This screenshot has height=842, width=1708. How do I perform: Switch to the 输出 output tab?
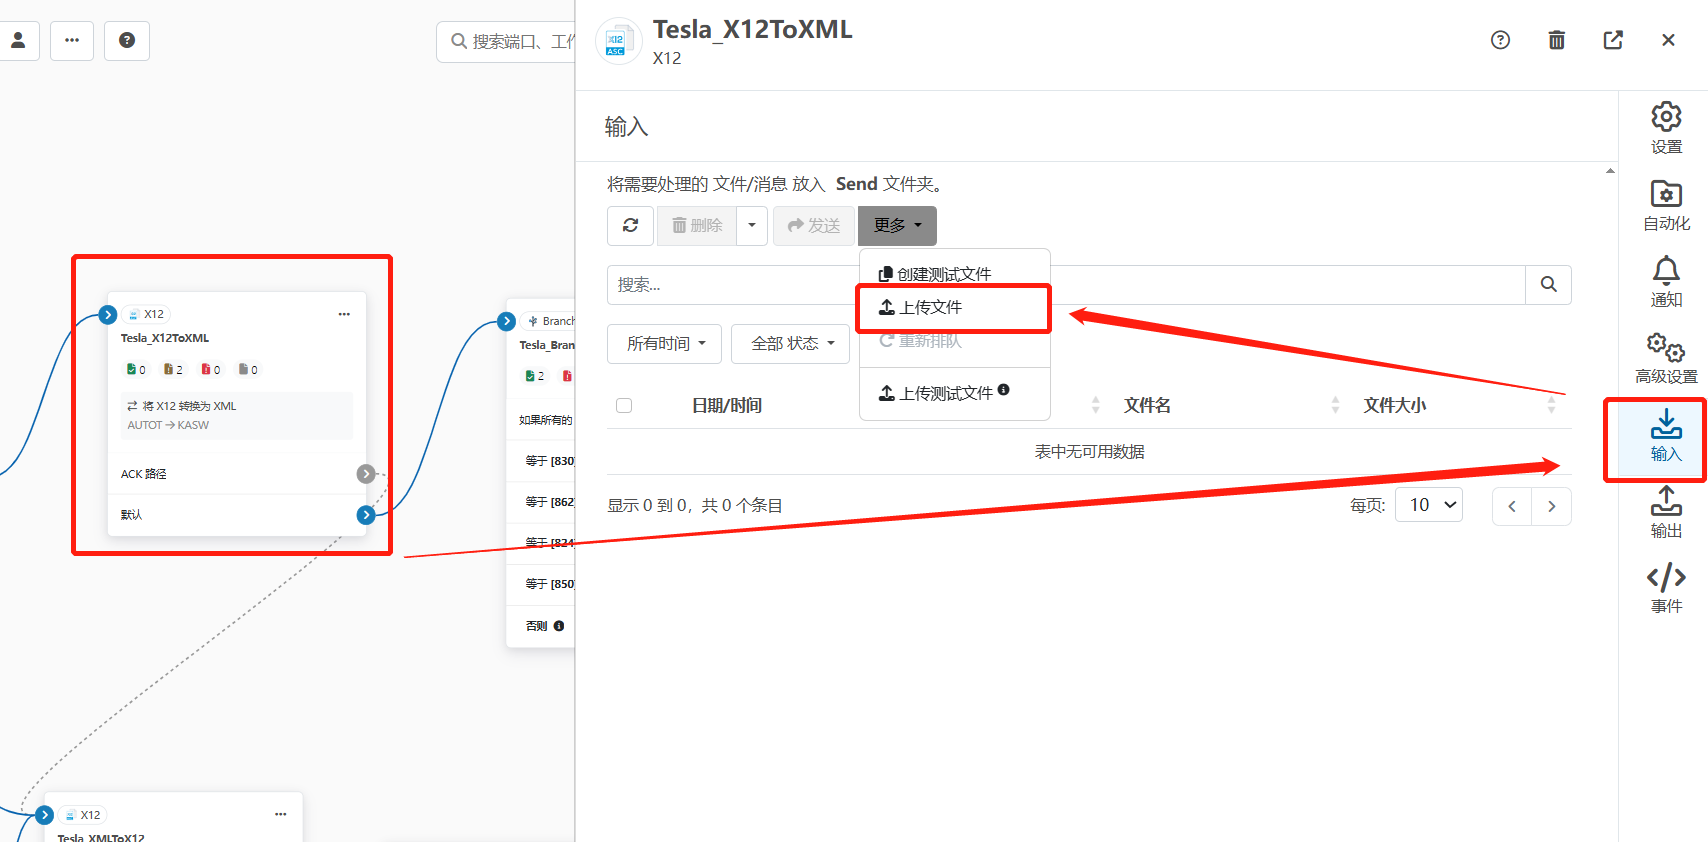click(x=1665, y=511)
